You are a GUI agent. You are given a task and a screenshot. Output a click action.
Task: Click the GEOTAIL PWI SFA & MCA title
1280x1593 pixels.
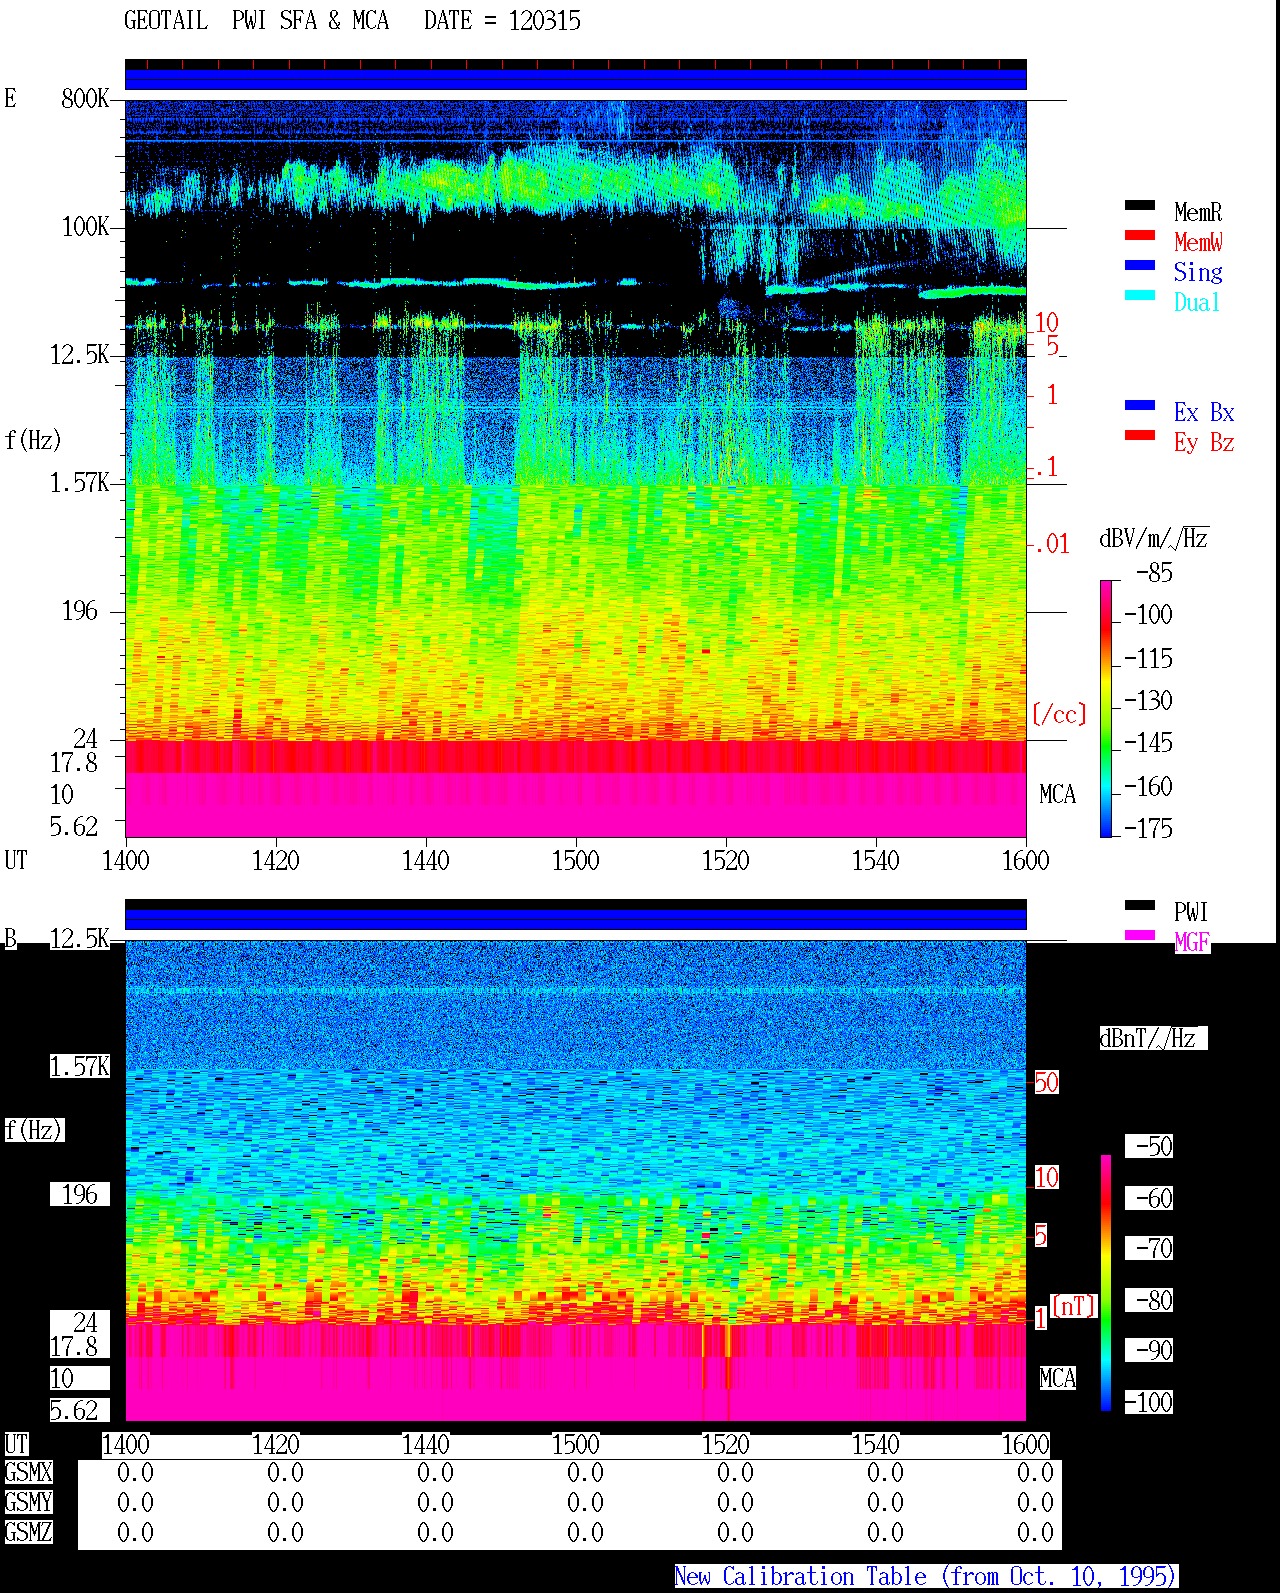click(x=352, y=21)
